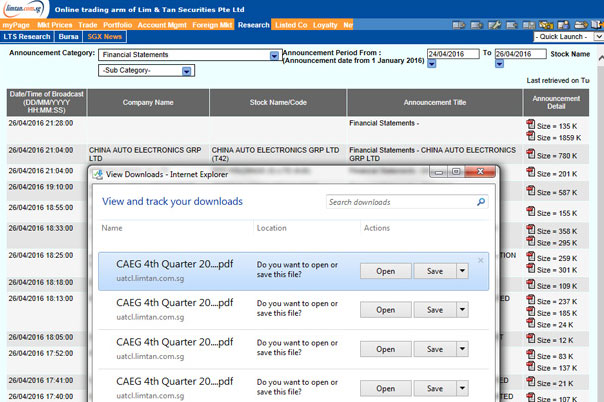Screen dimensions: 604x402
Task: Open PDF icon sized 137 K
Action: pos(531,367)
